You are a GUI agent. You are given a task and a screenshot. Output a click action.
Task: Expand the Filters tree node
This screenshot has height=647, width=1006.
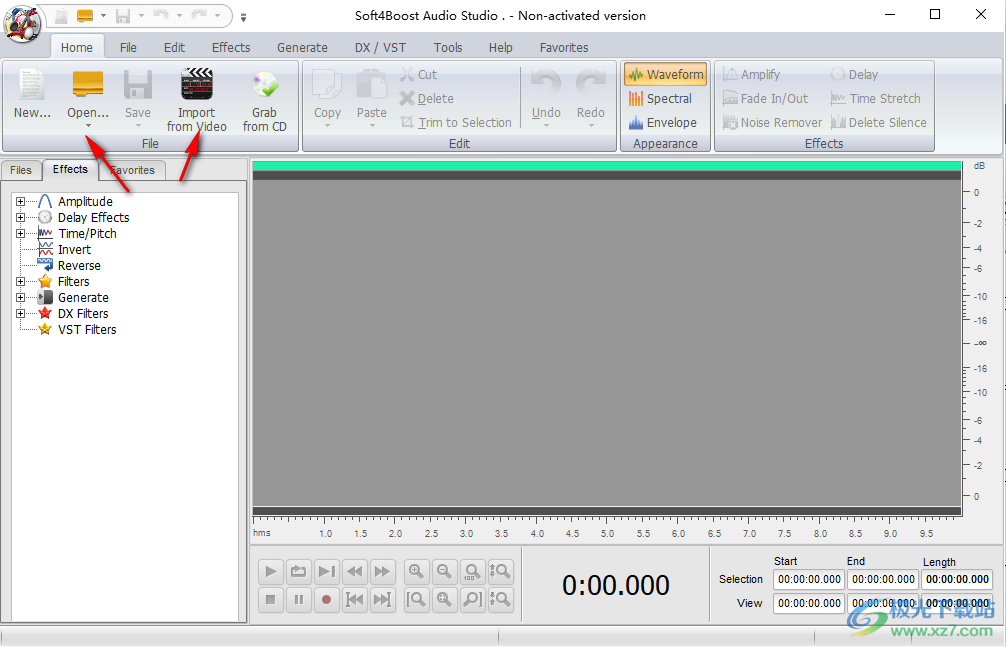click(x=21, y=282)
